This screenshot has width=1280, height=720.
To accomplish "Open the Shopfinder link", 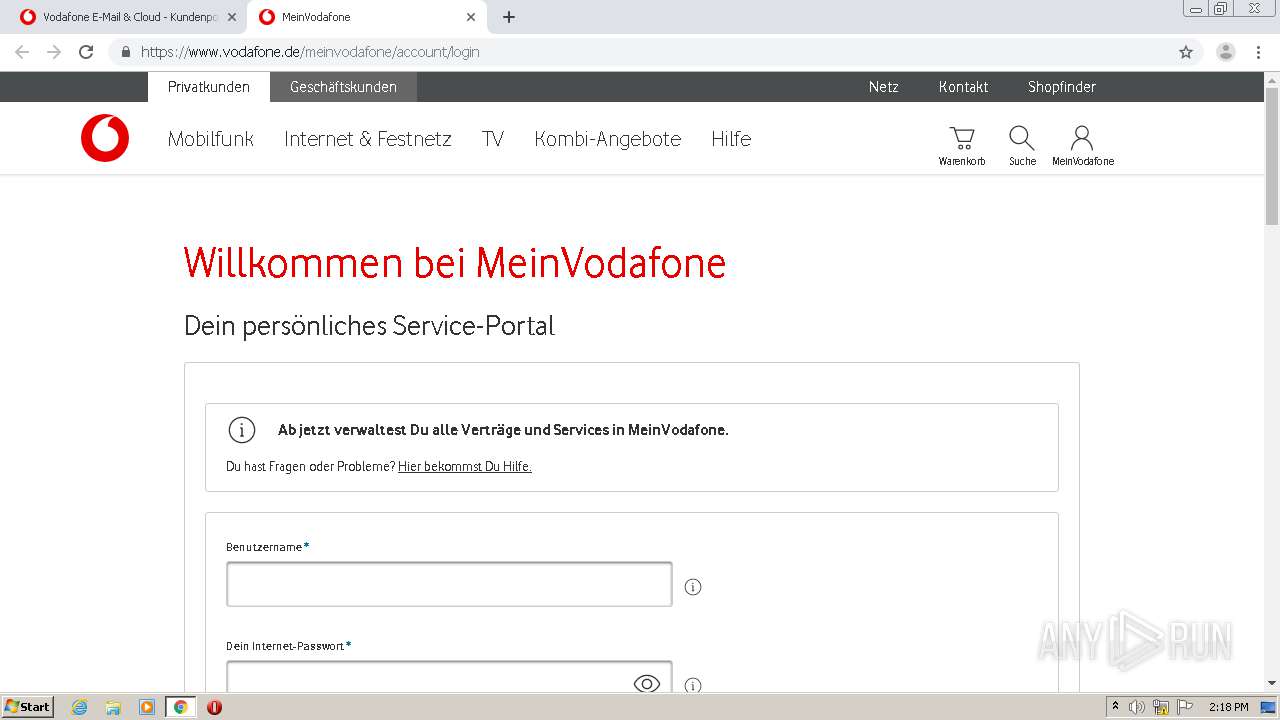I will click(1062, 87).
